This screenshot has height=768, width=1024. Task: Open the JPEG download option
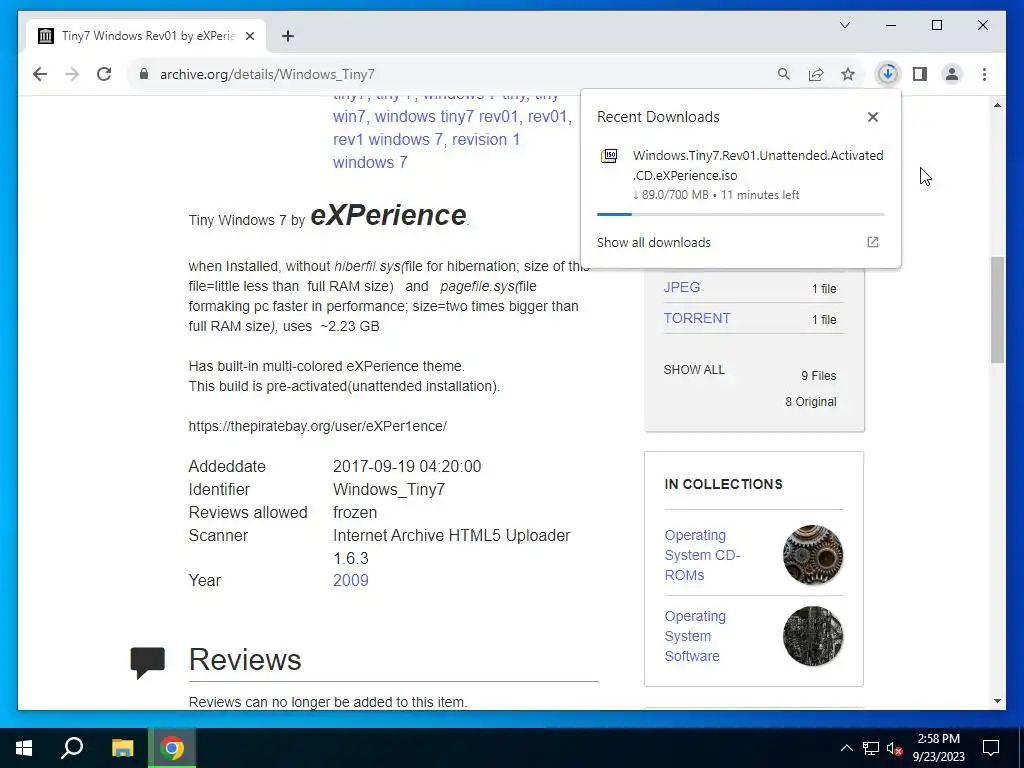[681, 287]
